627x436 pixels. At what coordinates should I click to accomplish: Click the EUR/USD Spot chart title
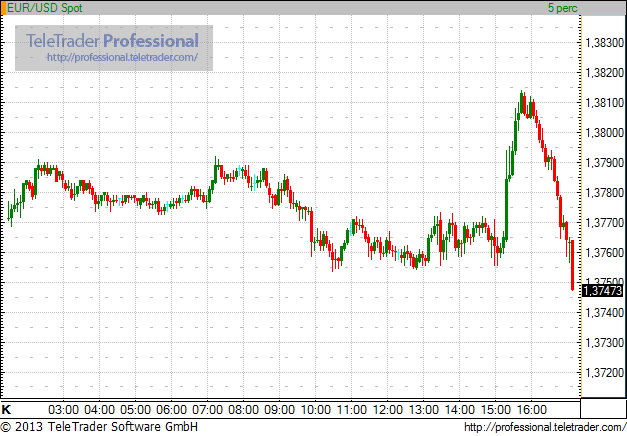click(x=45, y=8)
